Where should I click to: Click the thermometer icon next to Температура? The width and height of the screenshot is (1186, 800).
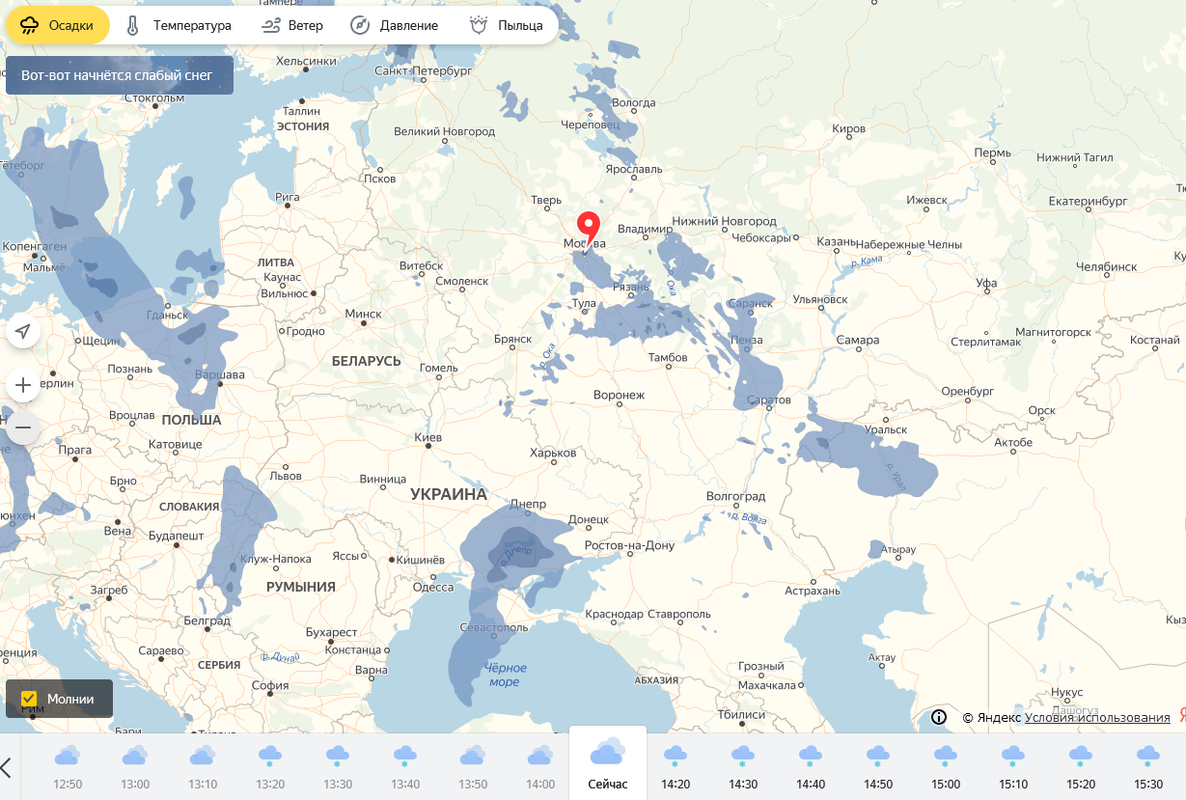(x=133, y=26)
